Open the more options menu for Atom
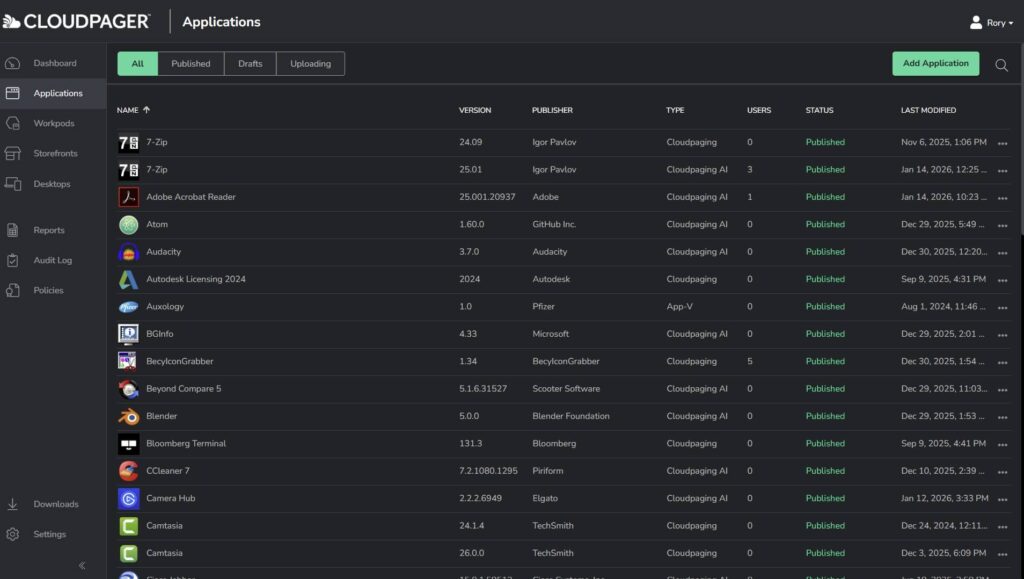 click(x=1002, y=225)
